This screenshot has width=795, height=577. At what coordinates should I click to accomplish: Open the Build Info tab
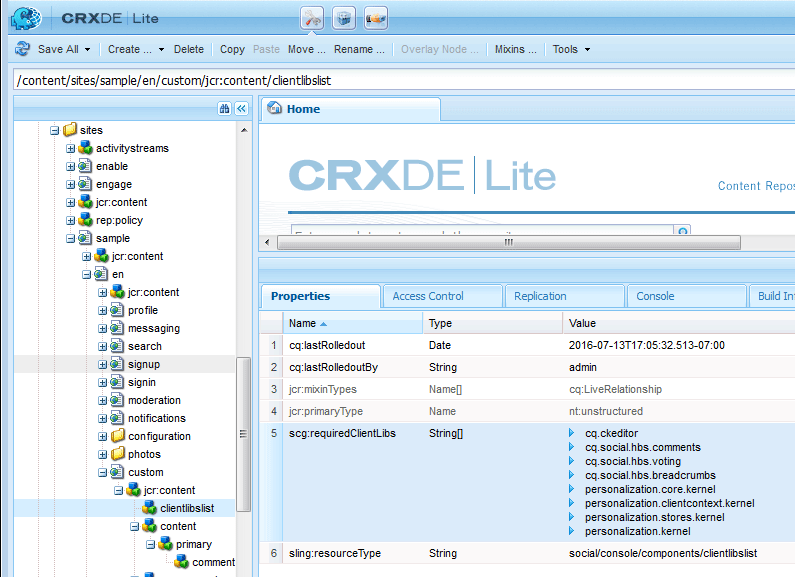coord(772,296)
